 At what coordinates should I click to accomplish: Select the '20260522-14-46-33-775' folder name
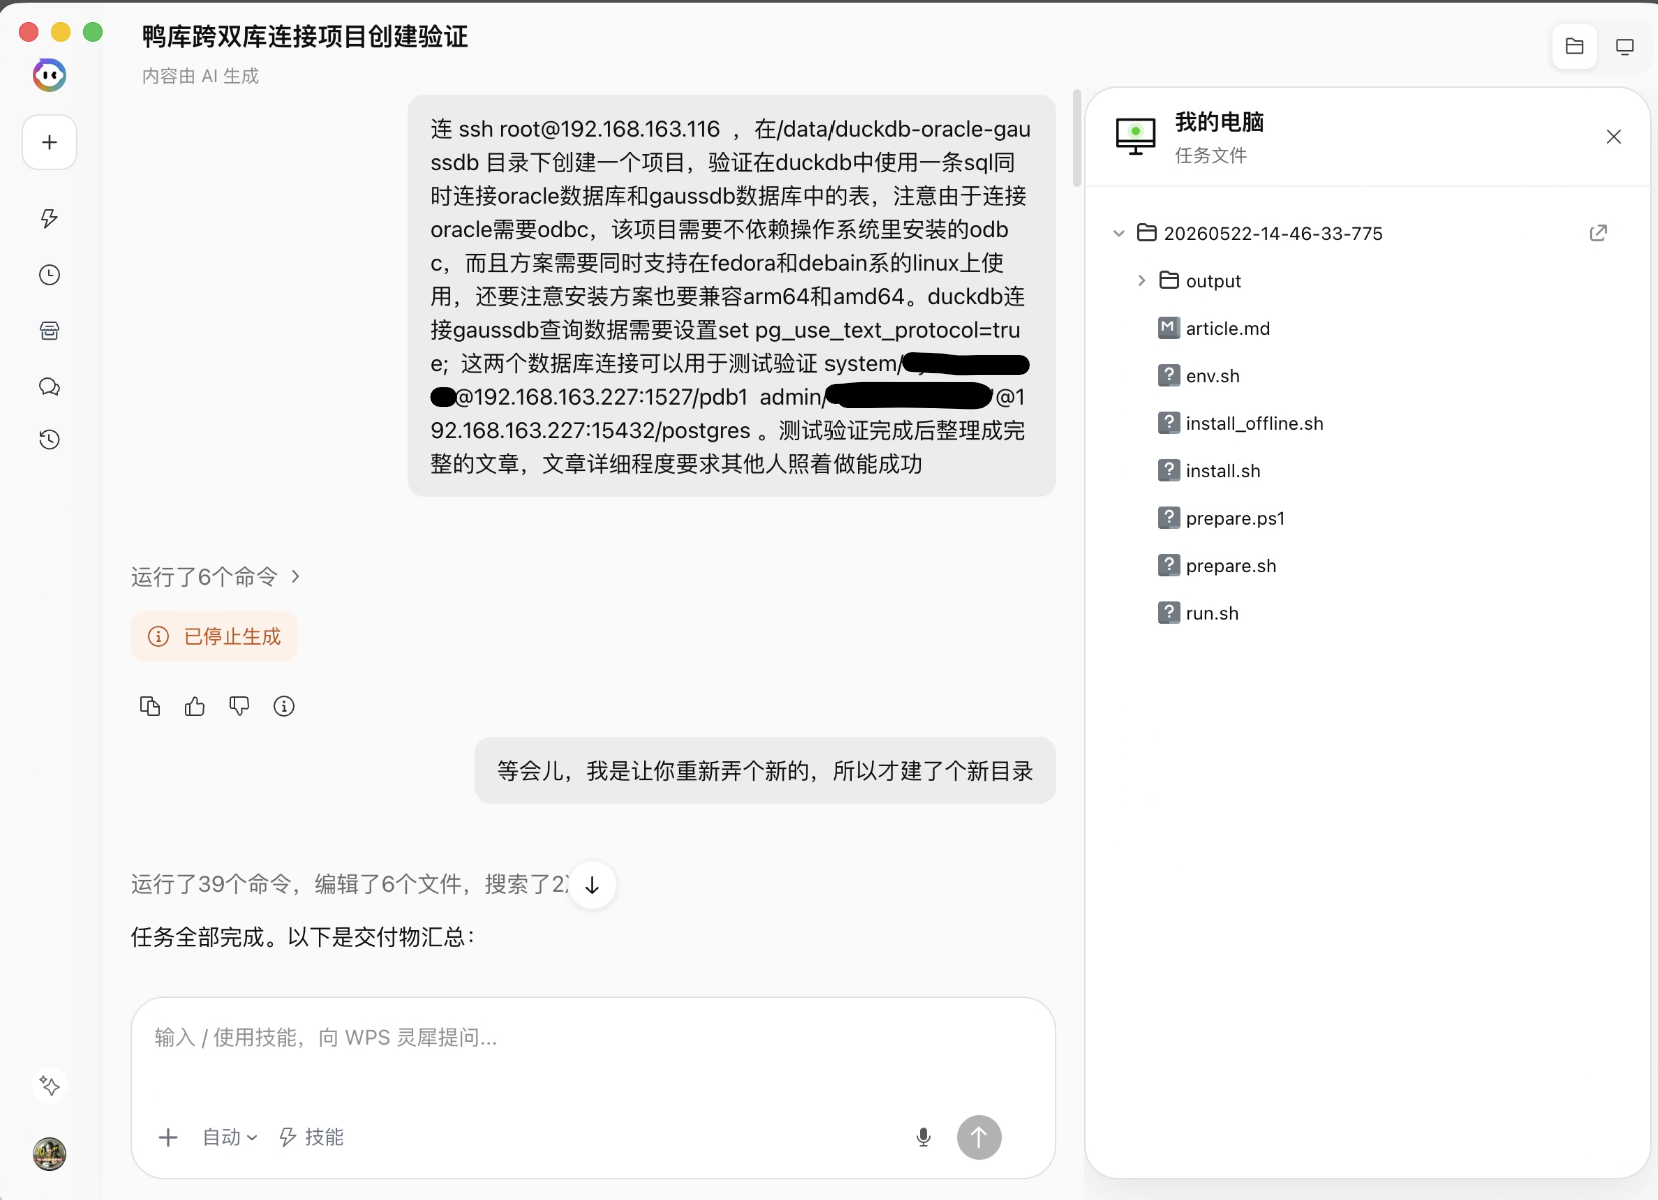1273,233
